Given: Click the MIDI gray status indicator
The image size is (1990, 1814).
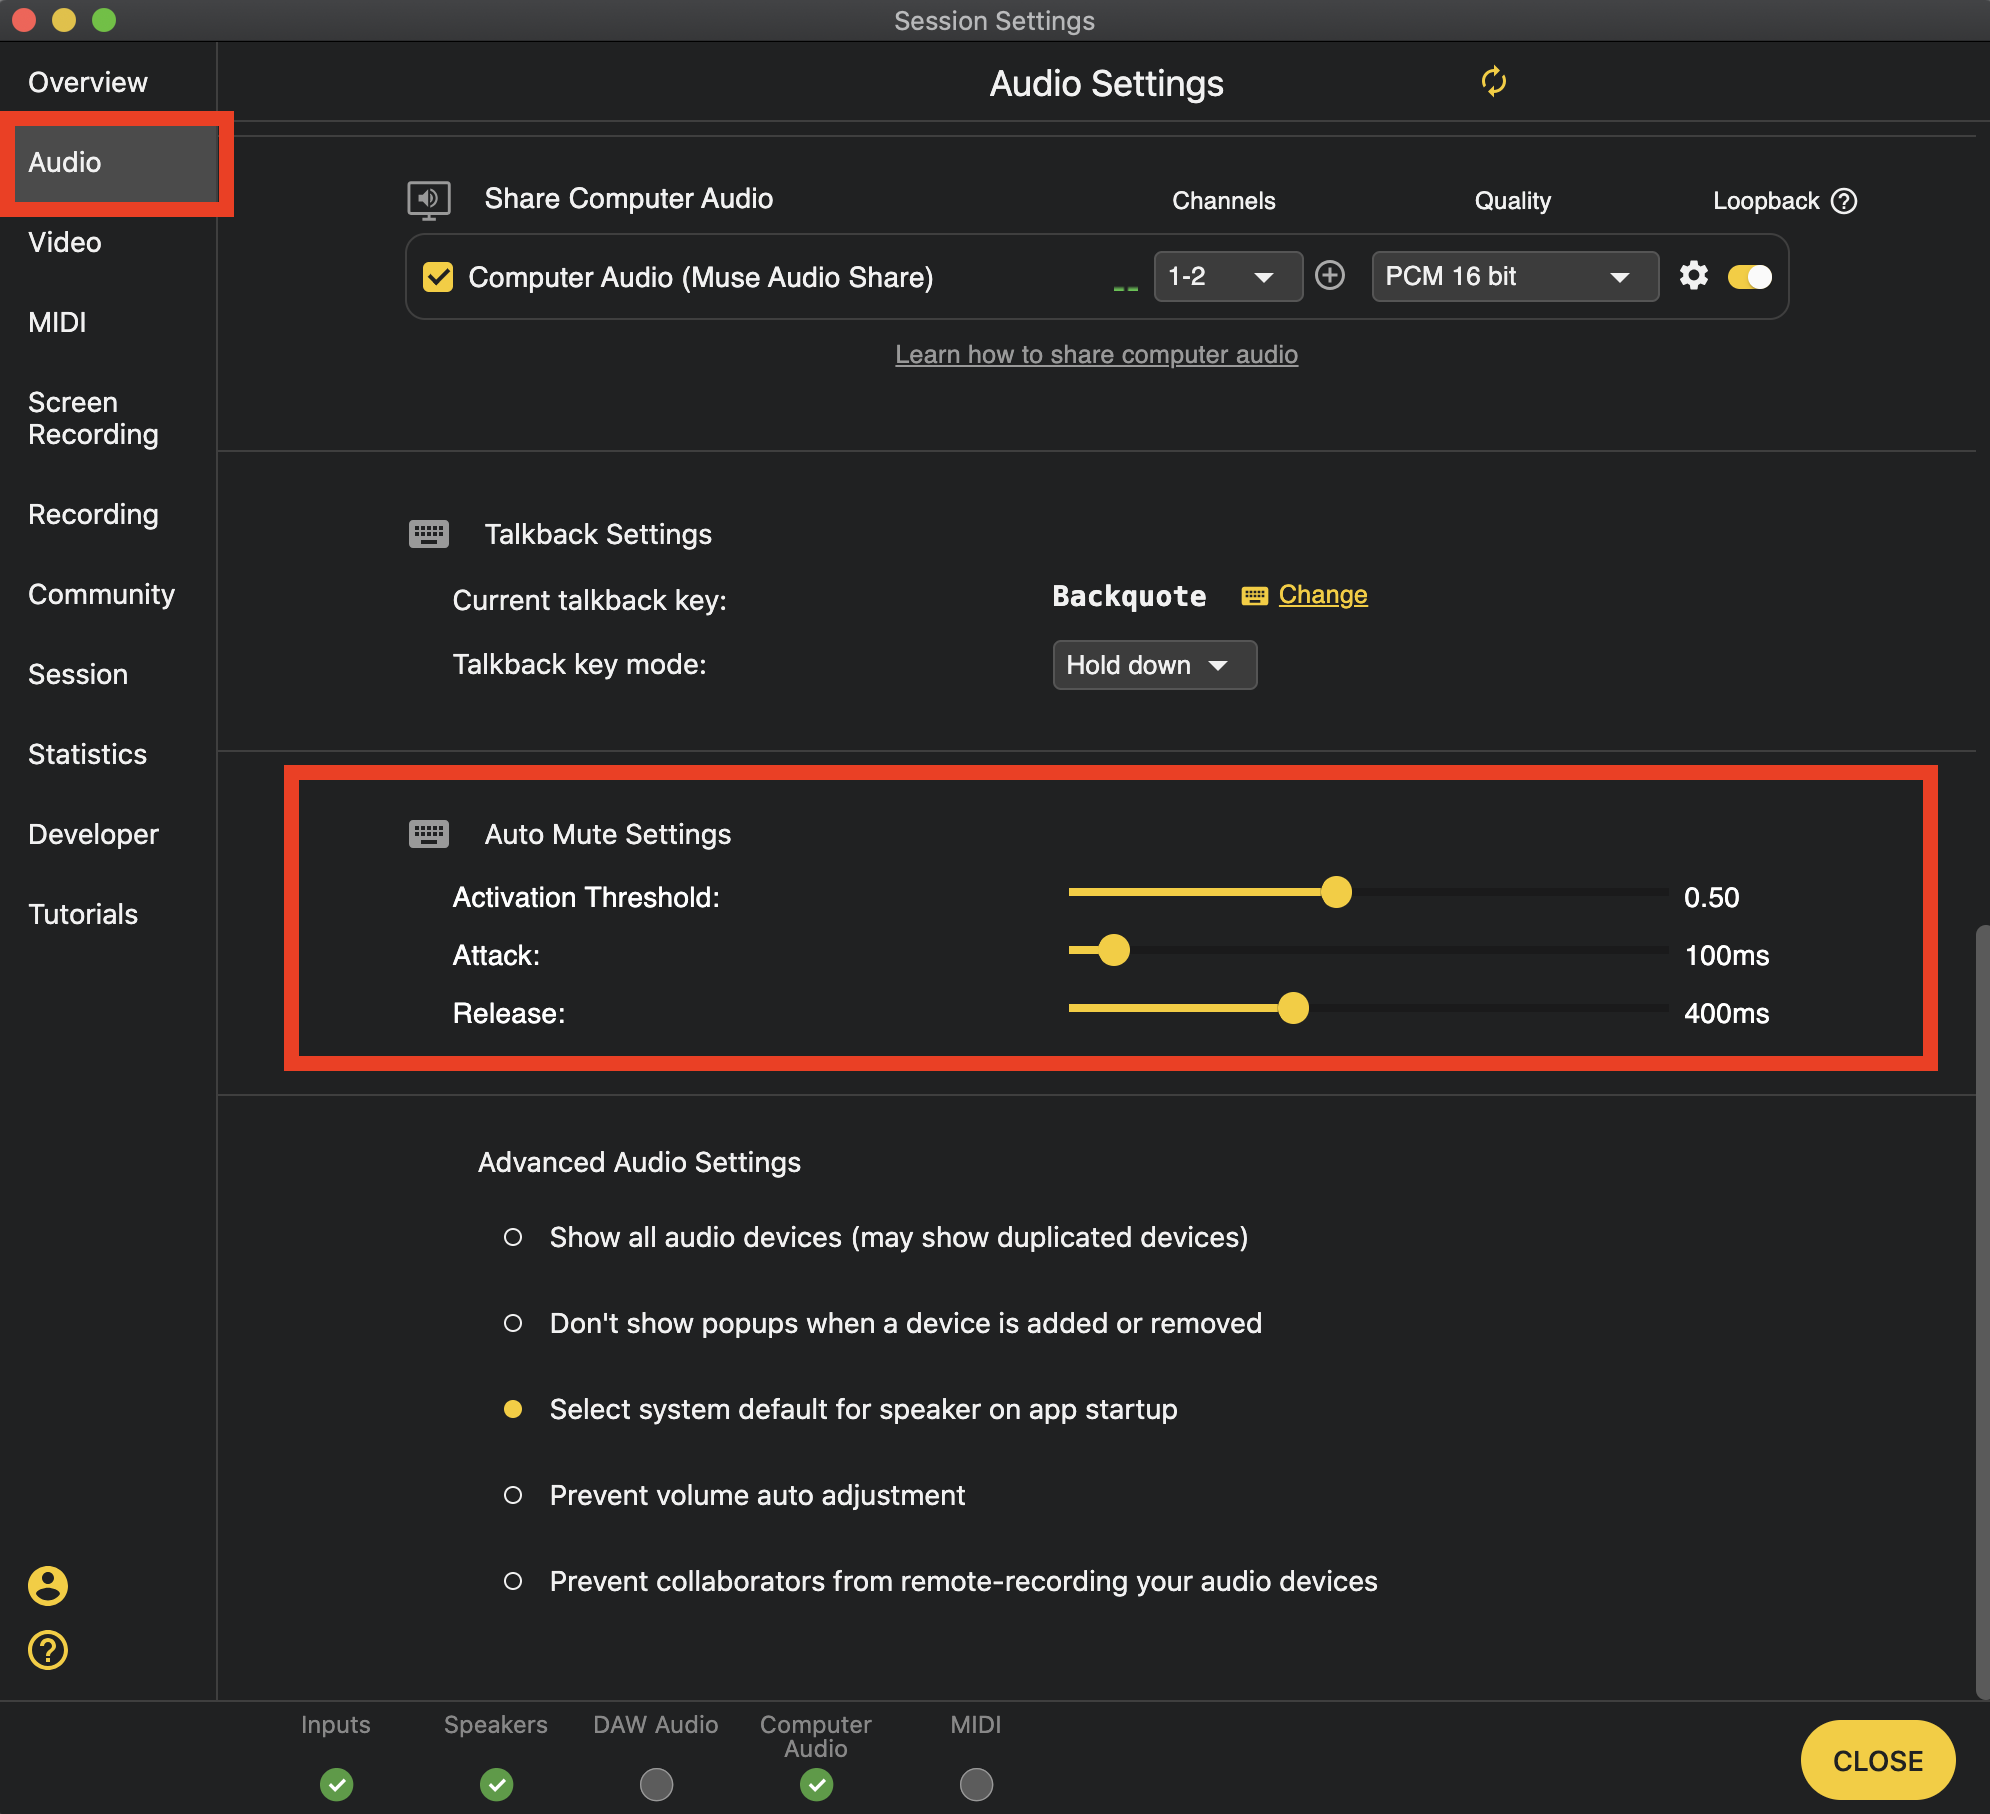Looking at the screenshot, I should tap(976, 1784).
